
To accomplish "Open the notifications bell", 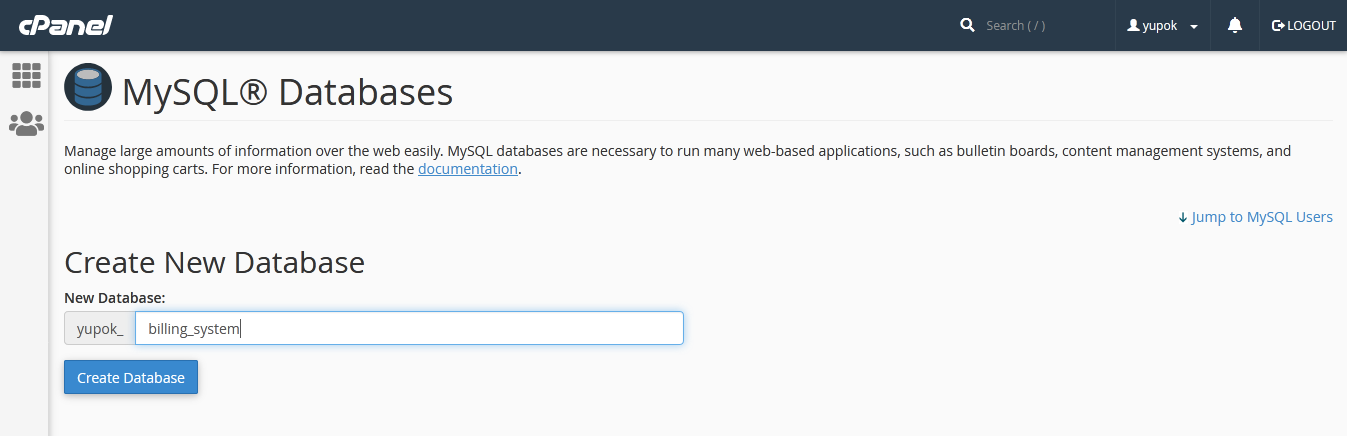I will pyautogui.click(x=1235, y=25).
